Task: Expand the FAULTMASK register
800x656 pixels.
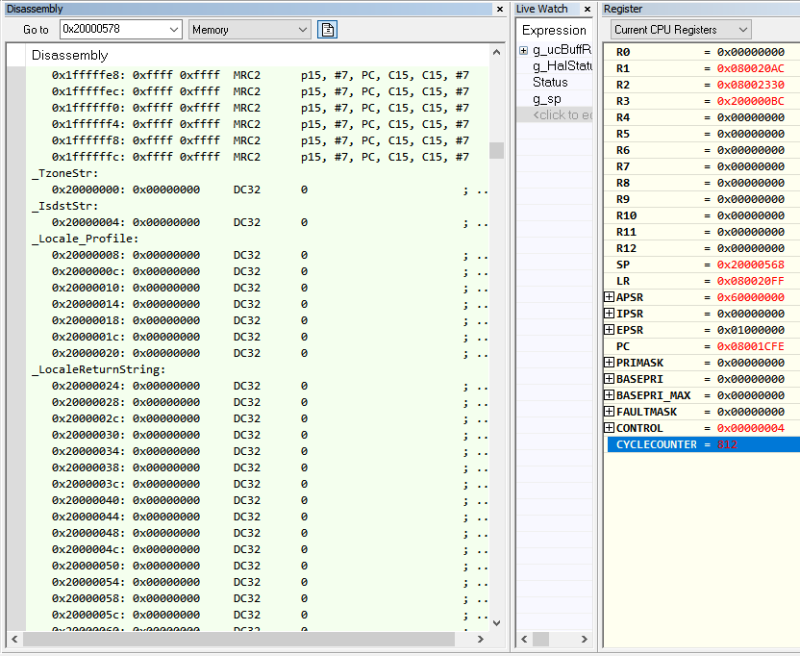Action: click(609, 411)
